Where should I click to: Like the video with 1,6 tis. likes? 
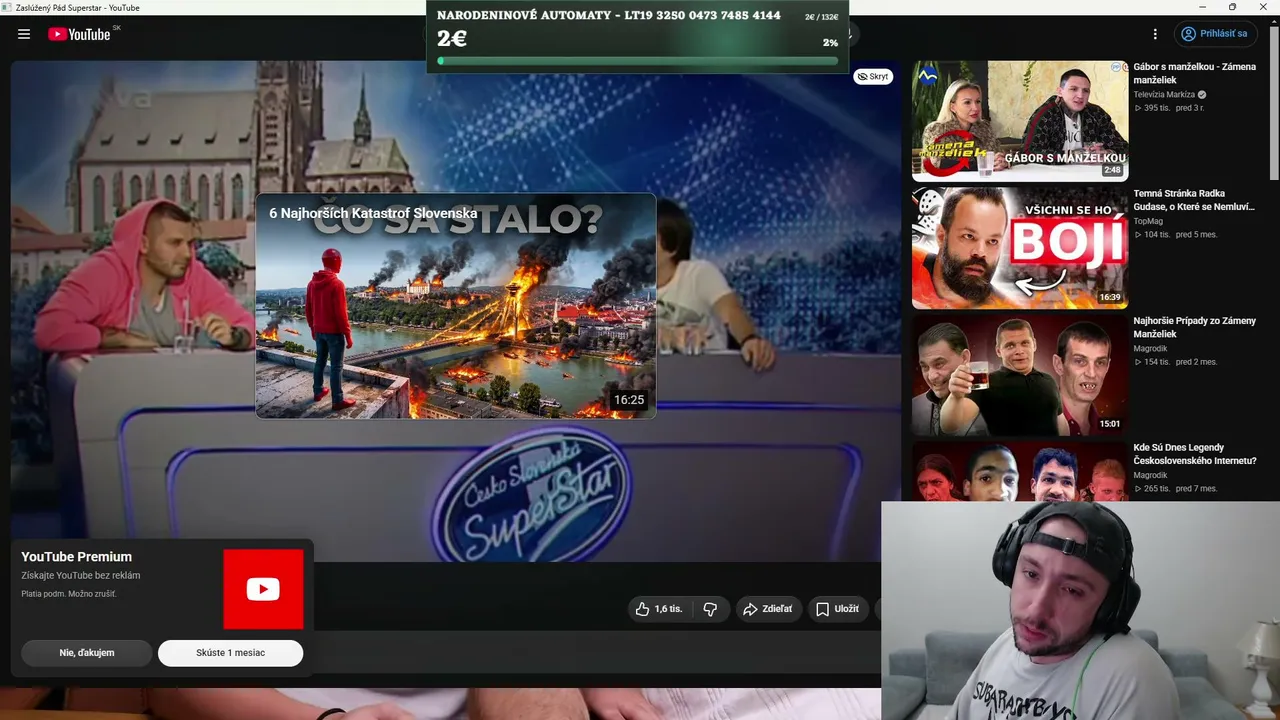coord(659,609)
